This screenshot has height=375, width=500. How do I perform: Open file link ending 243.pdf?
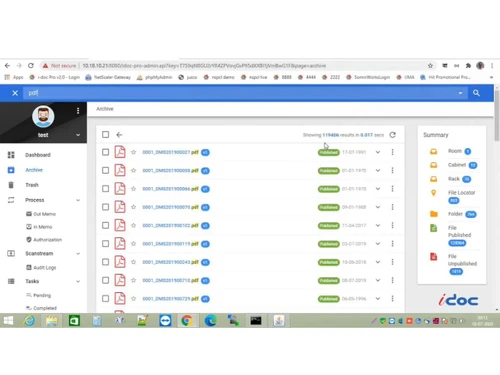[170, 262]
